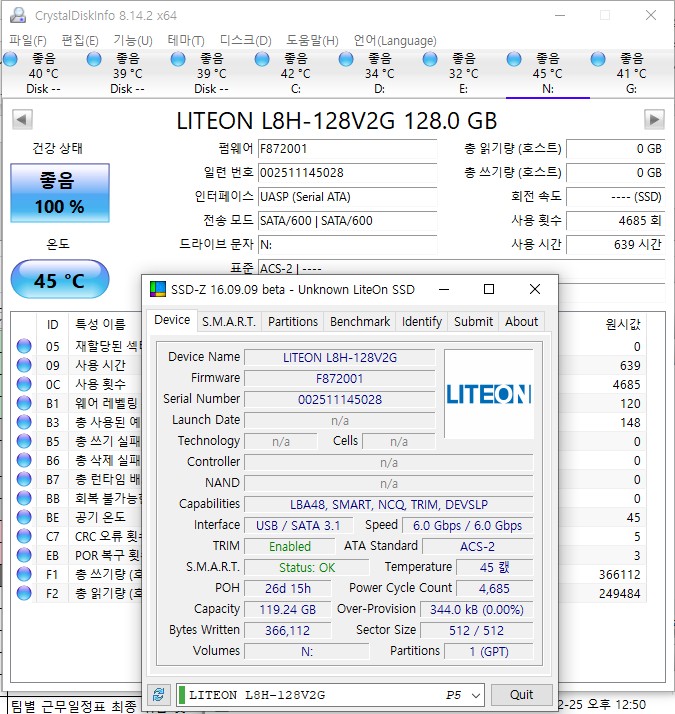Click the raw value 366112 for F1

(619, 575)
